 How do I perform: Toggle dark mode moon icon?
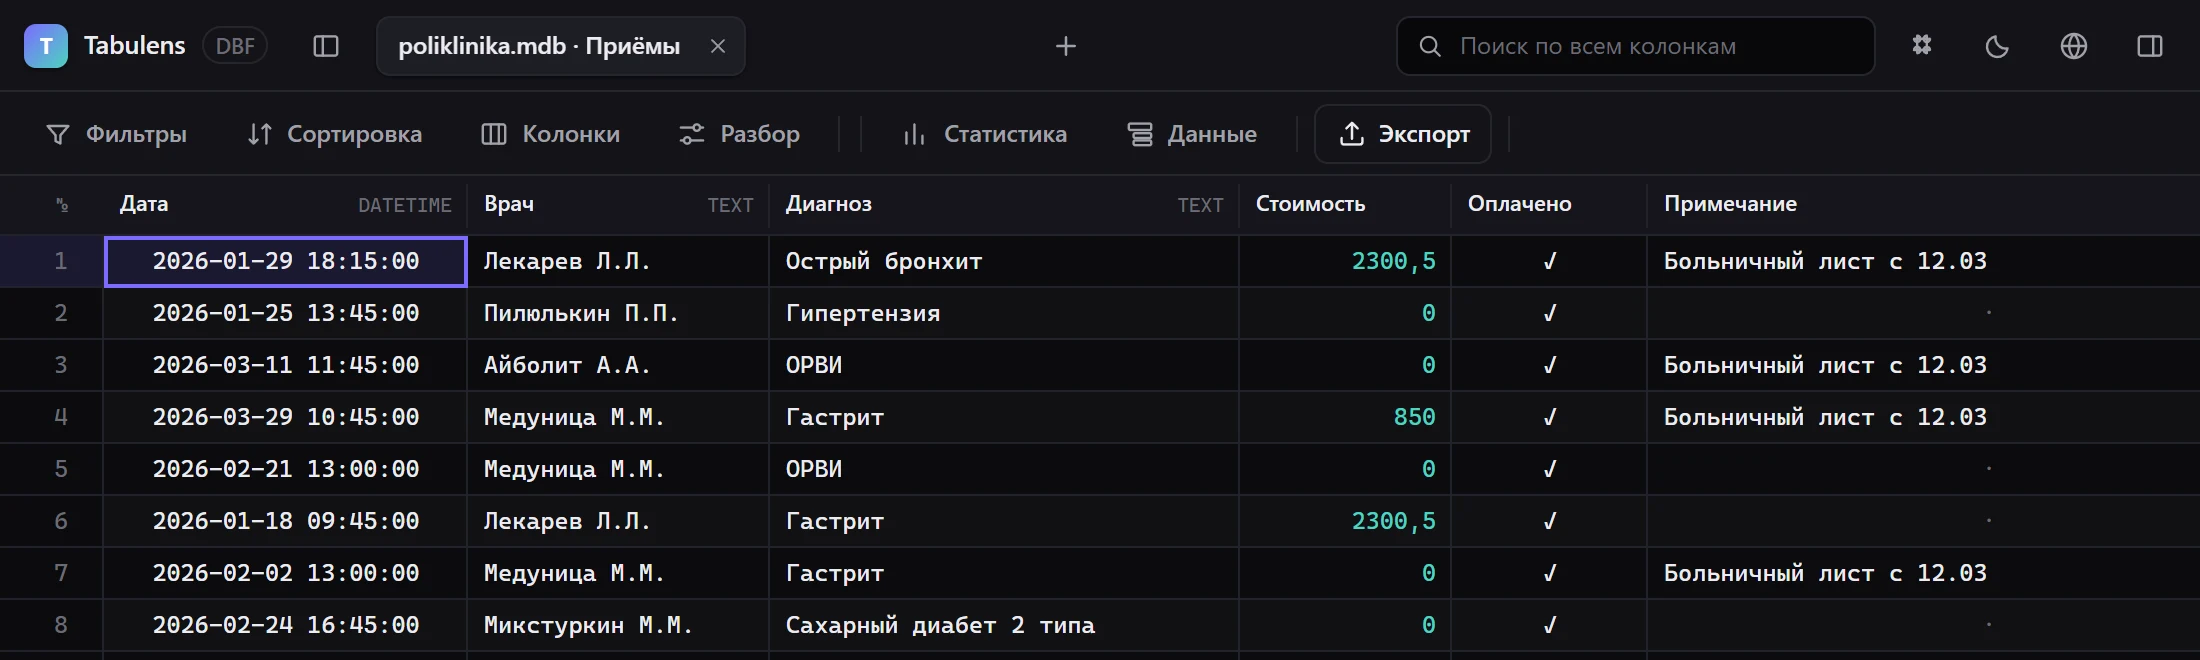[1997, 46]
